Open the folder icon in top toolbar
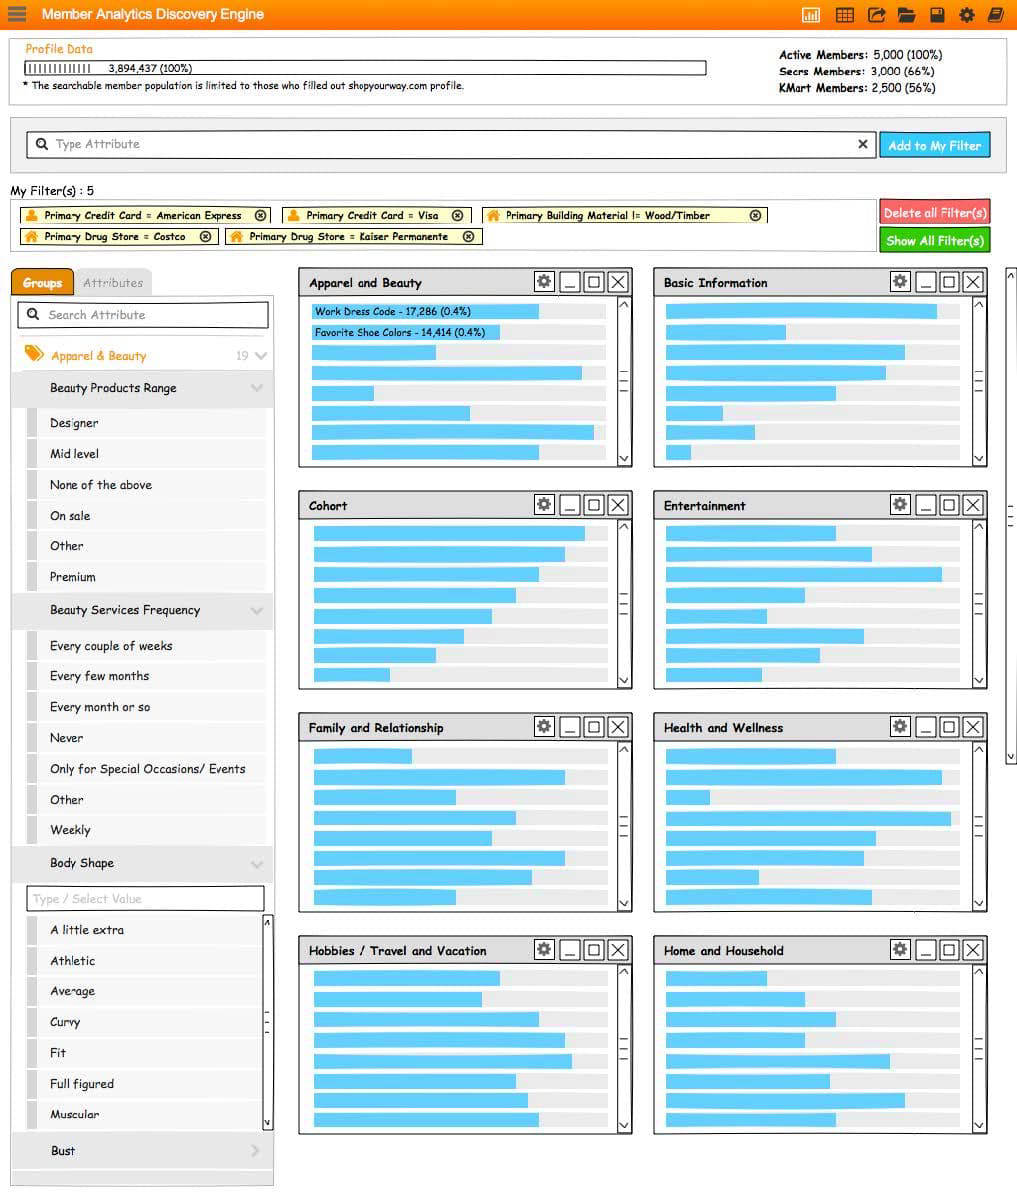The image size is (1017, 1192). 906,15
